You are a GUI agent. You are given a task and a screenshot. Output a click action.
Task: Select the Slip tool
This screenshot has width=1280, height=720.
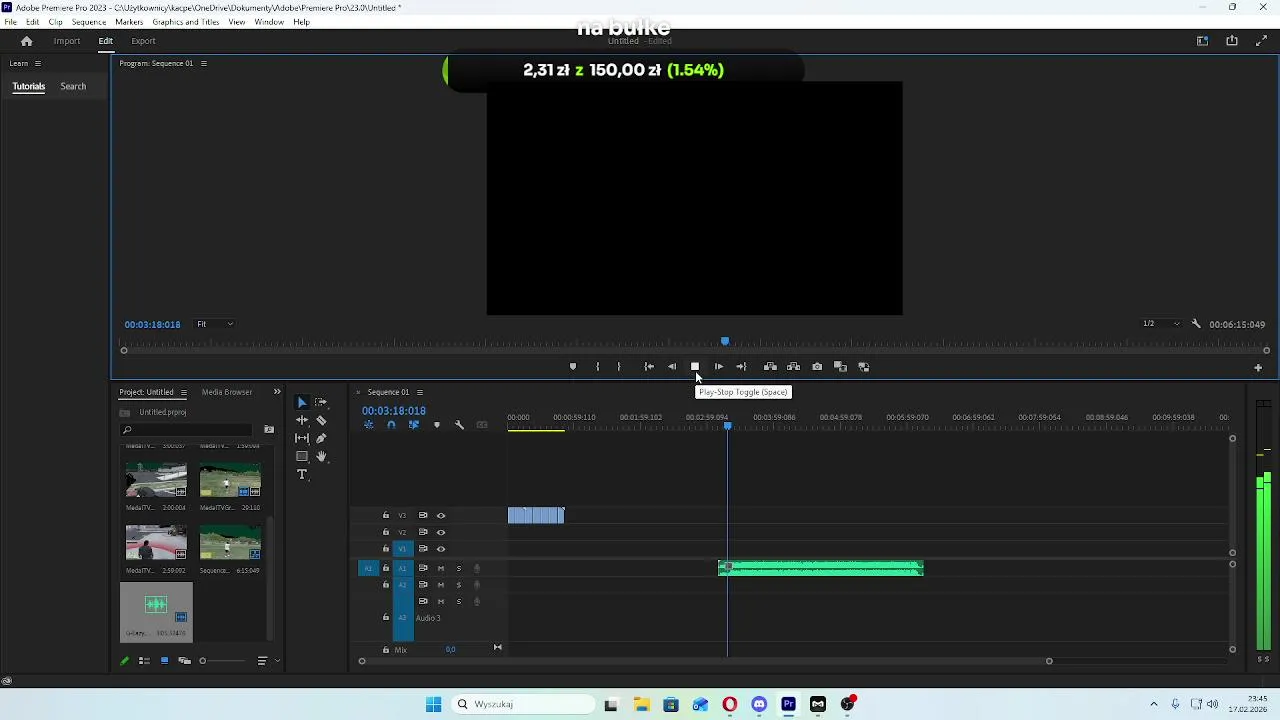pos(302,438)
